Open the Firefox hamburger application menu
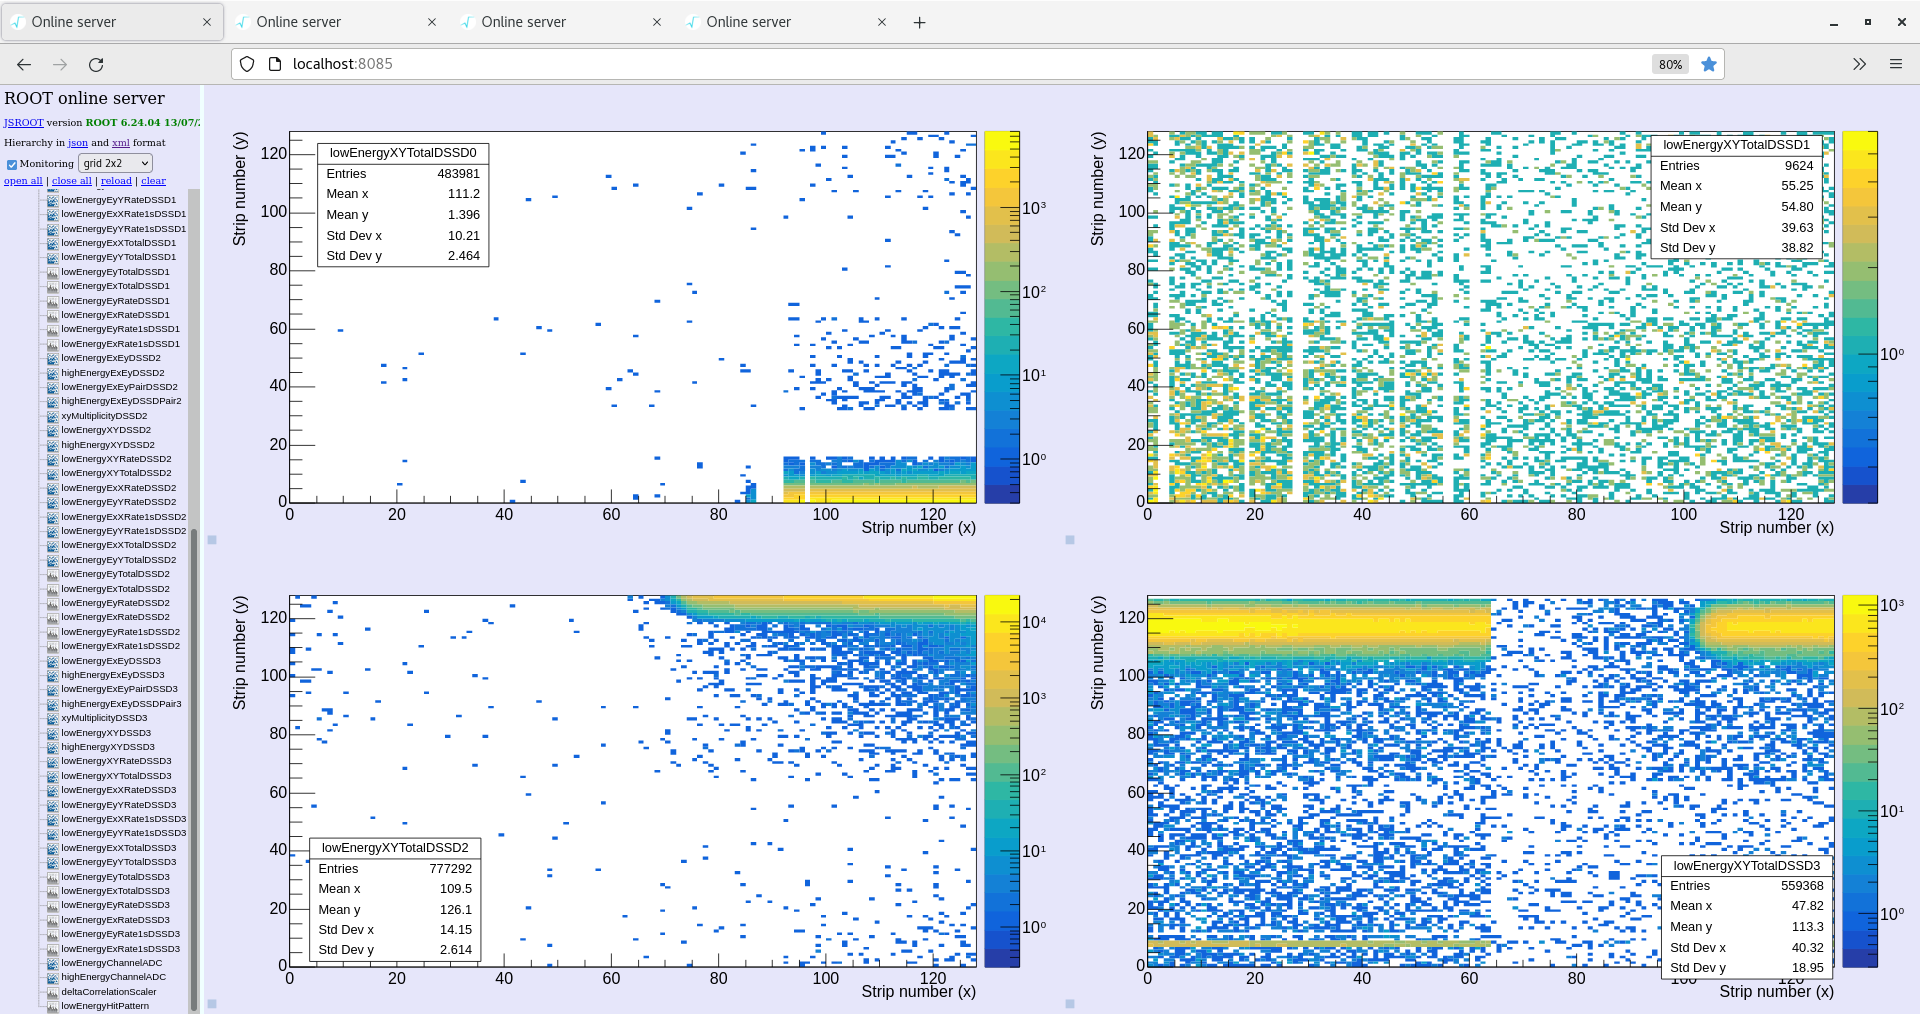Viewport: 1920px width, 1014px height. click(x=1895, y=64)
